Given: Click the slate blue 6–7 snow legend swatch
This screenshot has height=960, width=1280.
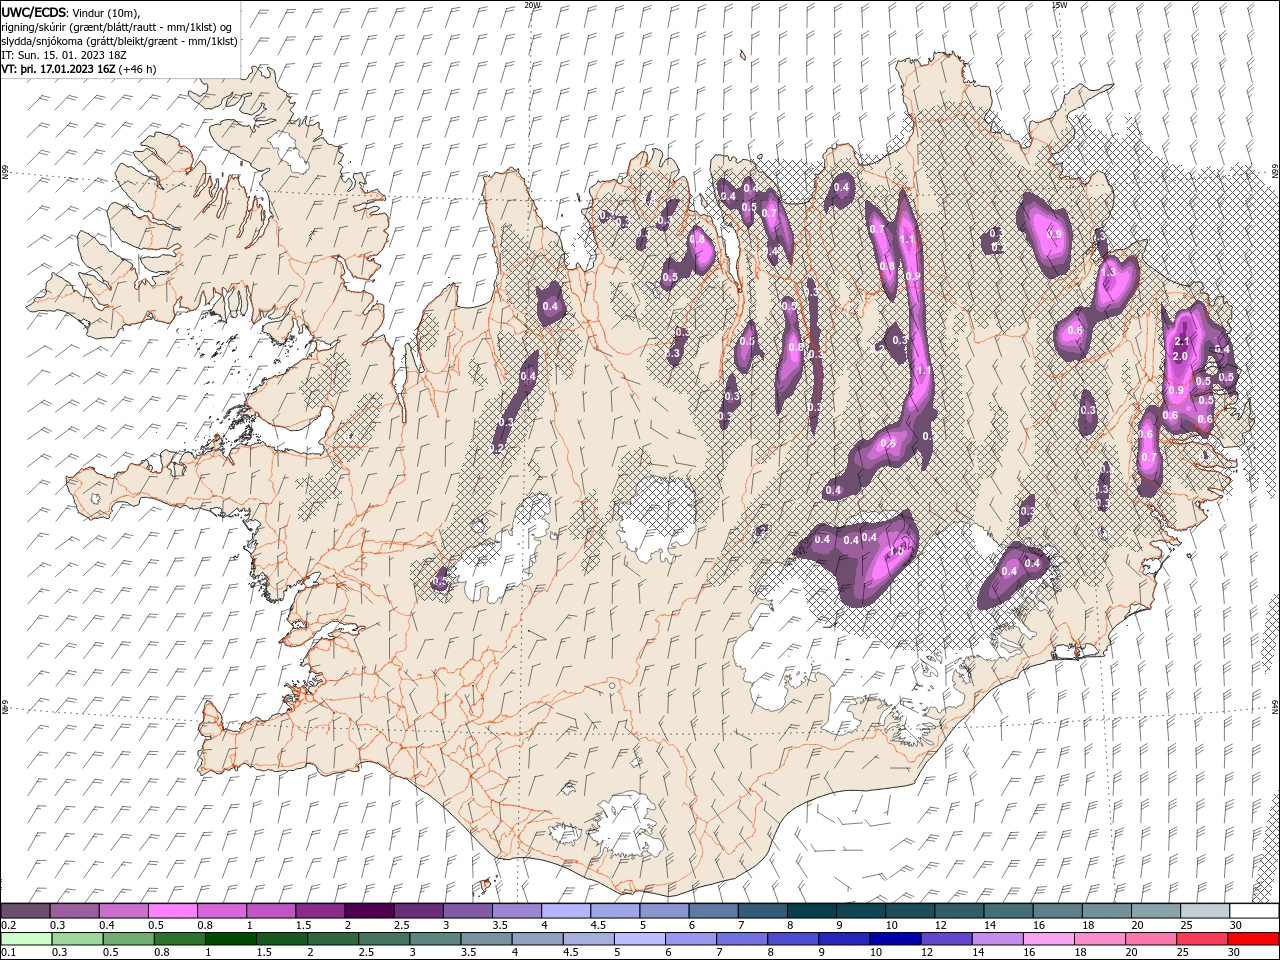Looking at the screenshot, I should point(713,911).
